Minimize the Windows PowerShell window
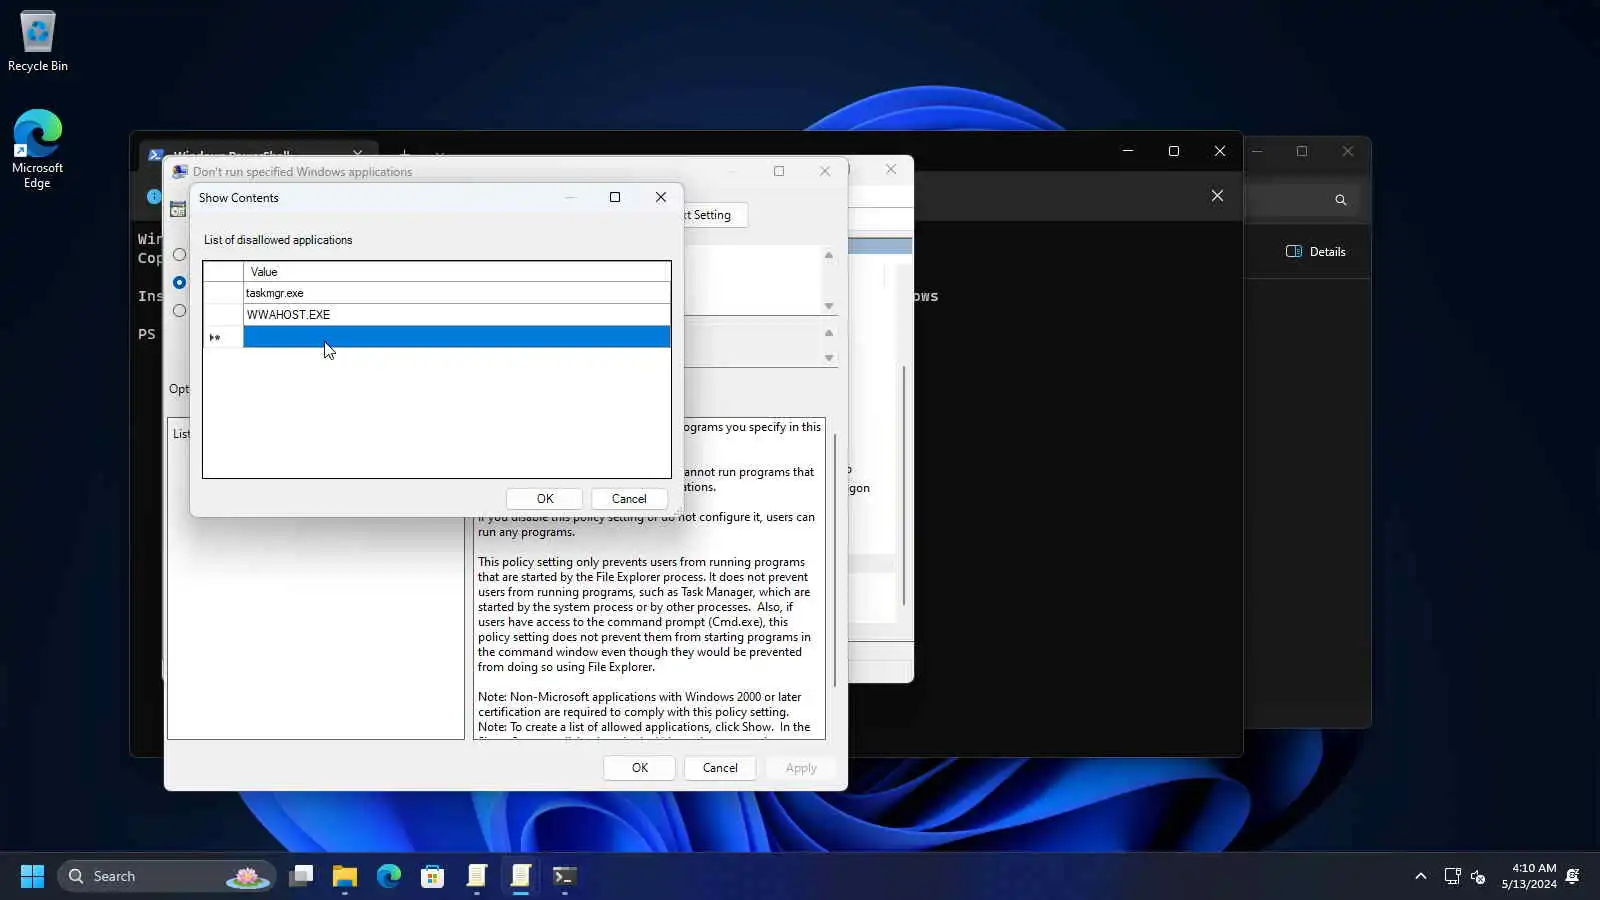 tap(1128, 151)
